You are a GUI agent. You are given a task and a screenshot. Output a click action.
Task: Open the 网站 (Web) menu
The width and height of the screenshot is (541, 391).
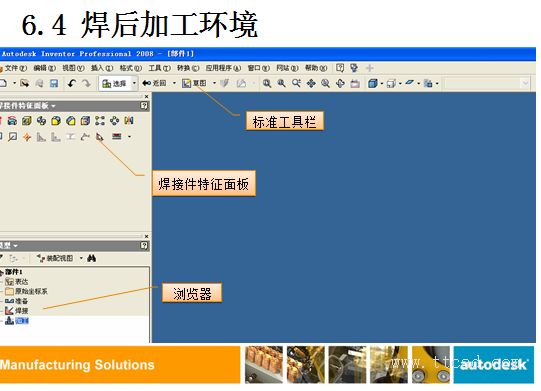(x=287, y=68)
